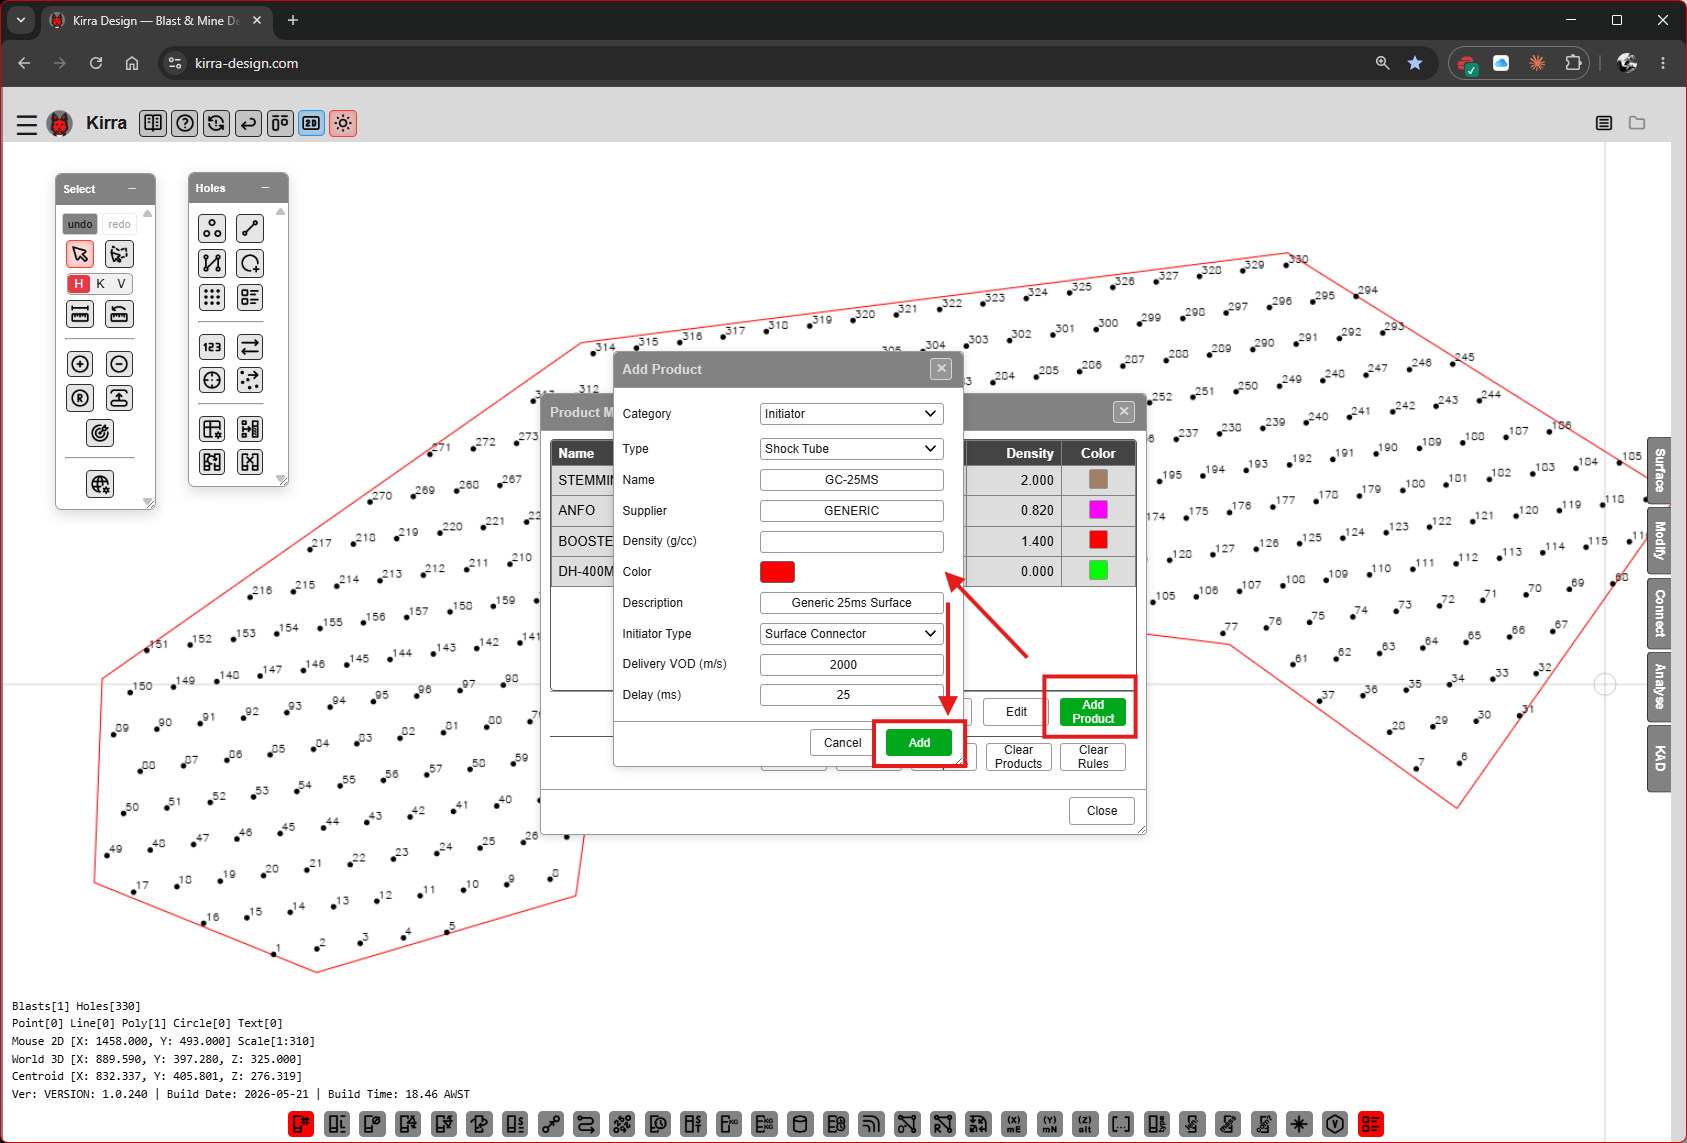Open the KAD side tab

point(1659,759)
